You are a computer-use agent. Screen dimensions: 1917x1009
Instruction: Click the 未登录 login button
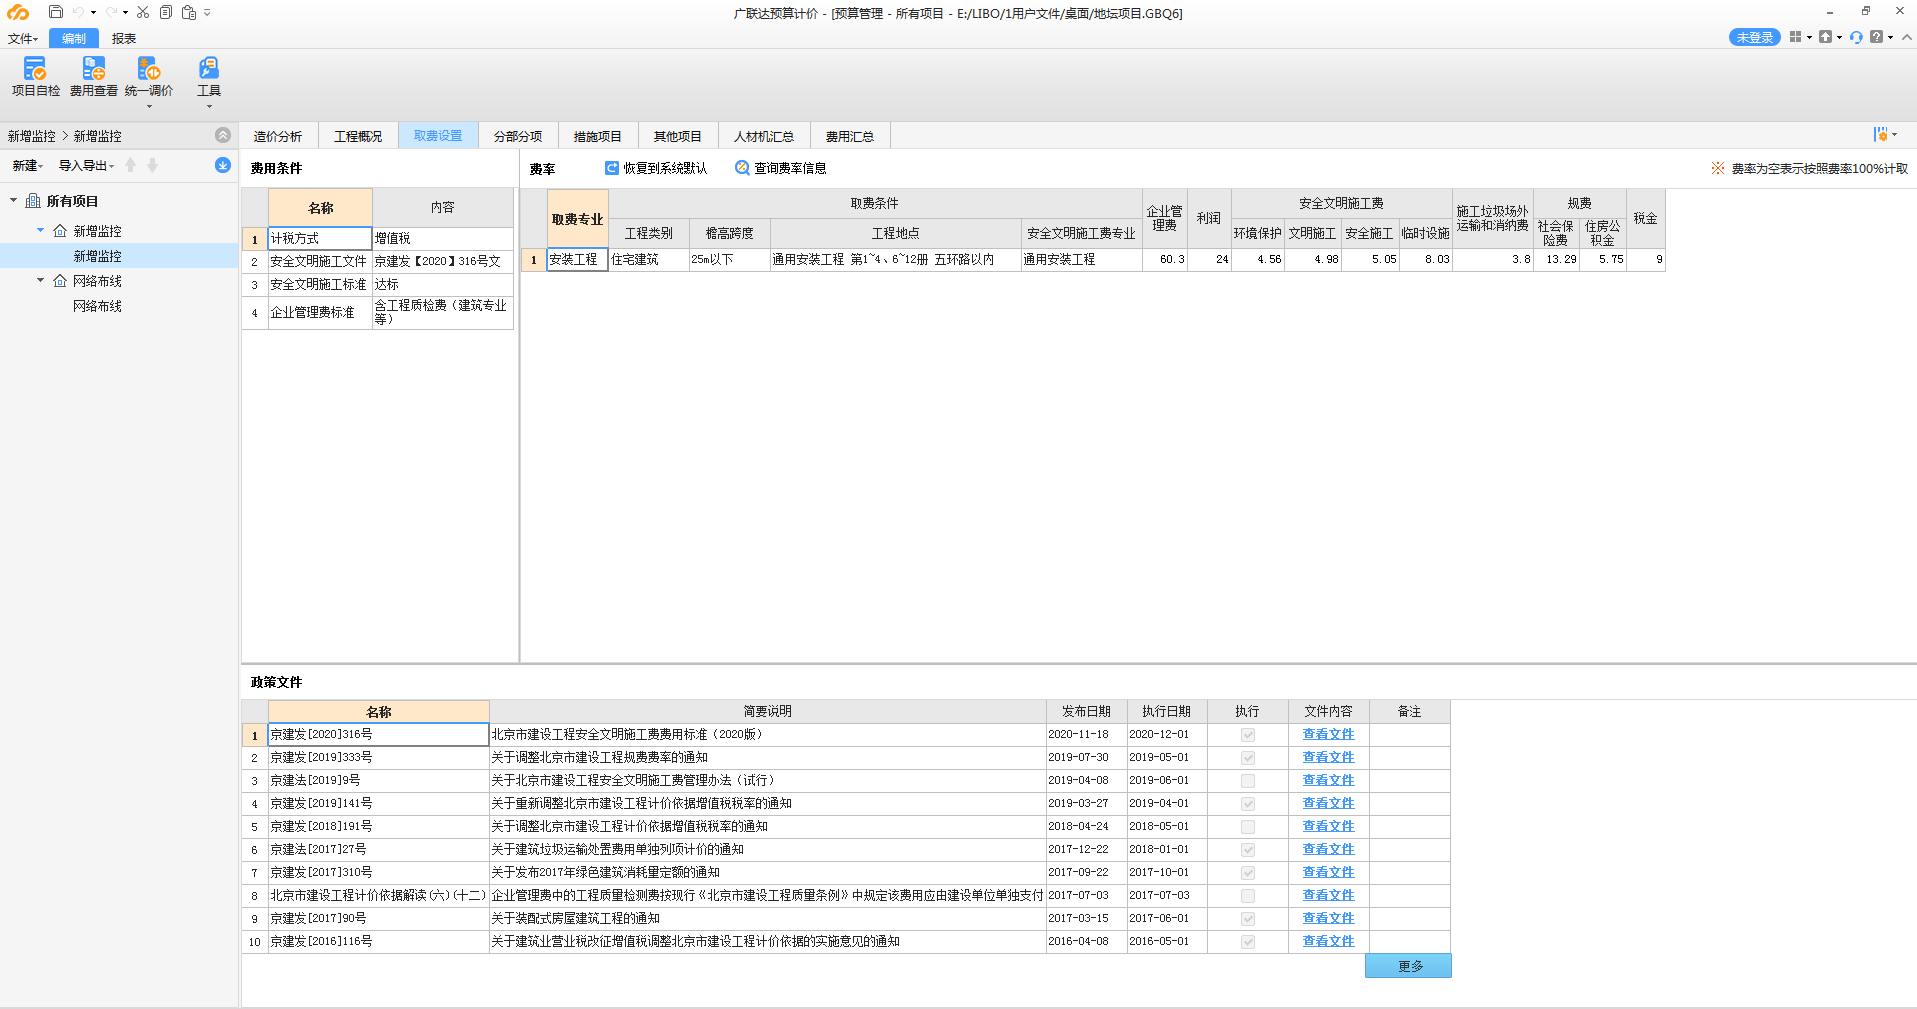click(x=1755, y=37)
